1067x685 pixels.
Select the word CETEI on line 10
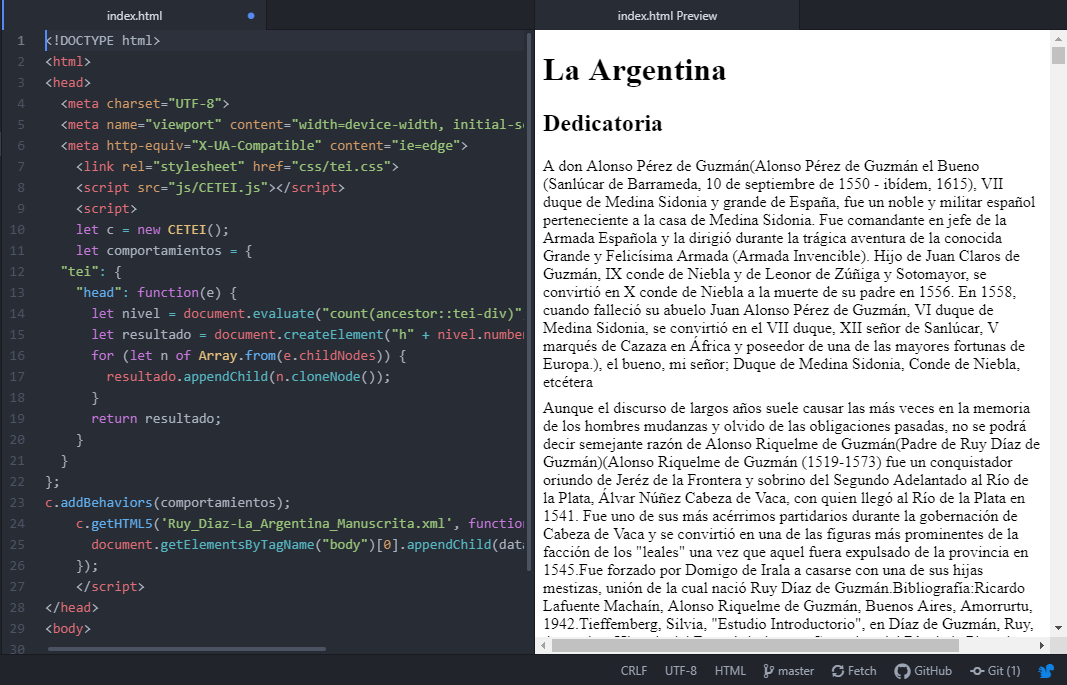pyautogui.click(x=186, y=229)
